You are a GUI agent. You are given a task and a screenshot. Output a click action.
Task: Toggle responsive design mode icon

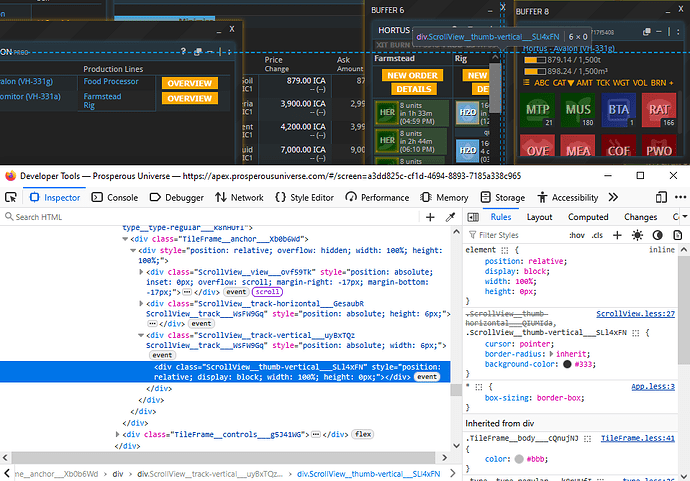(x=661, y=197)
